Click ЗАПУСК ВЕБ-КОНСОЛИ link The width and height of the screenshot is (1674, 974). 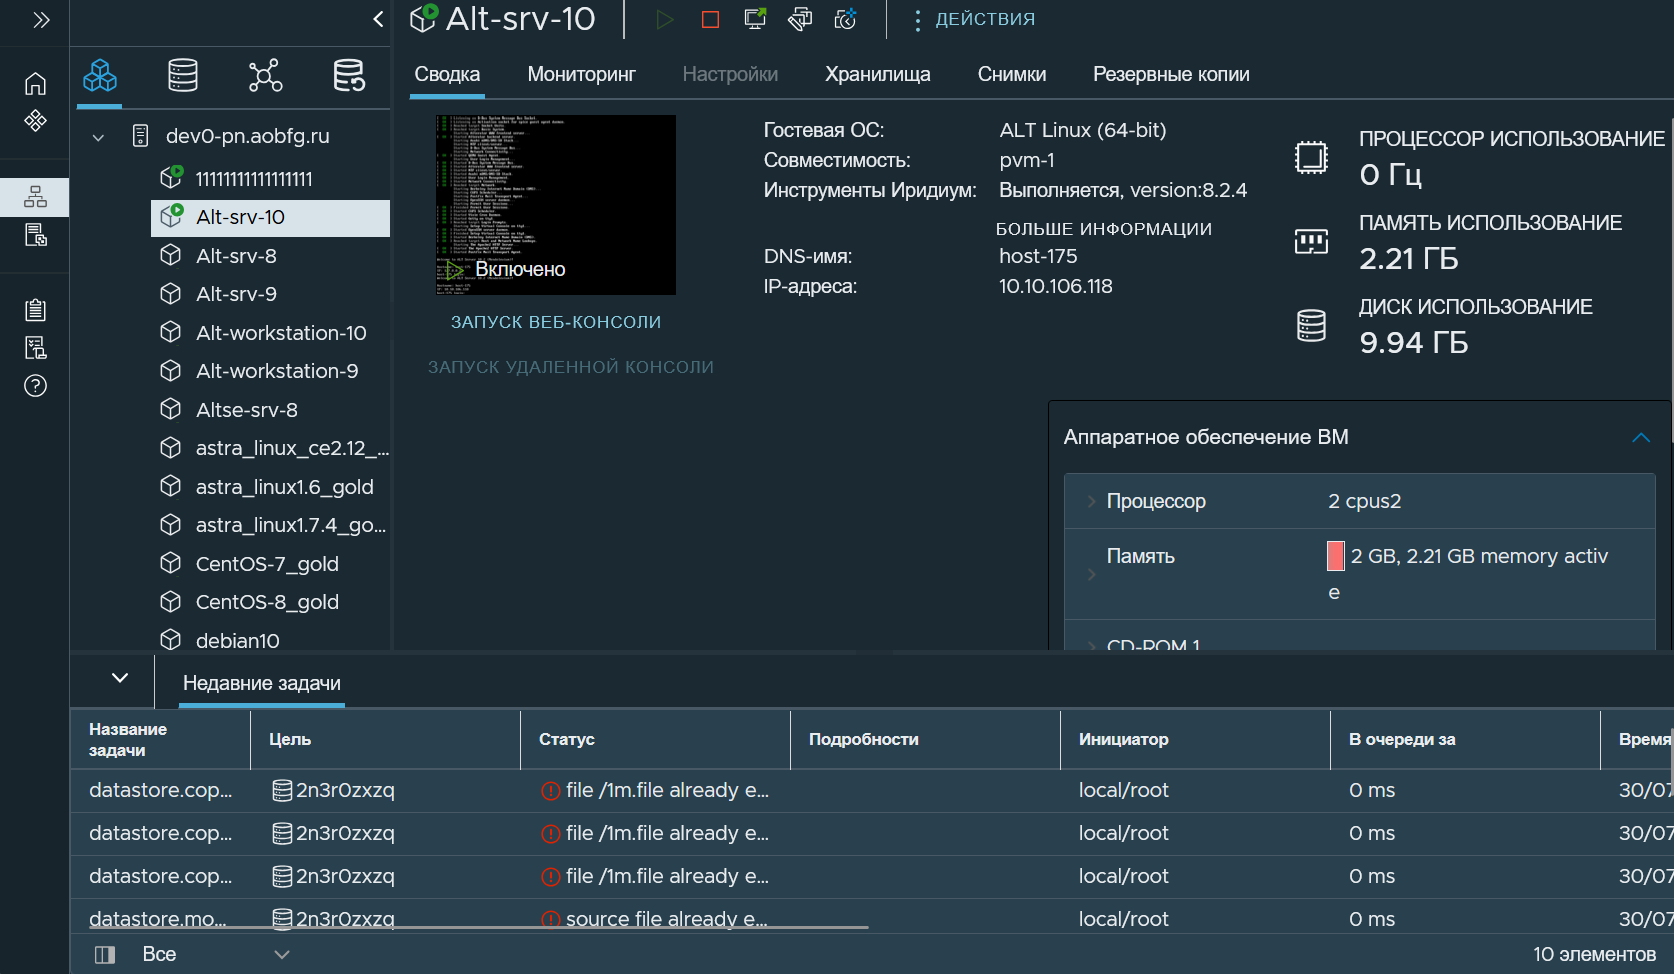(x=556, y=322)
